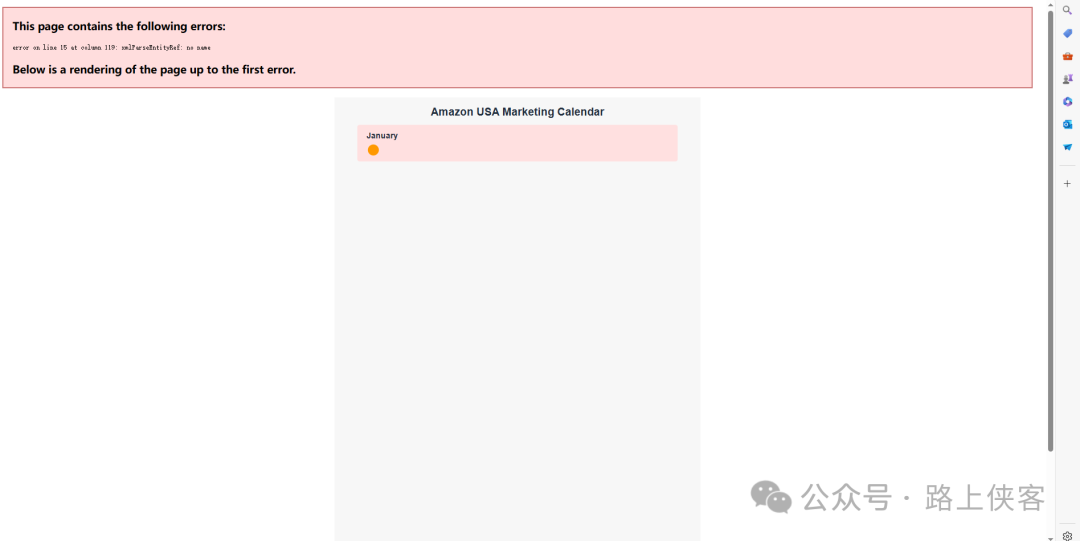Click the xmlParseEntityRef error line text

[112, 48]
